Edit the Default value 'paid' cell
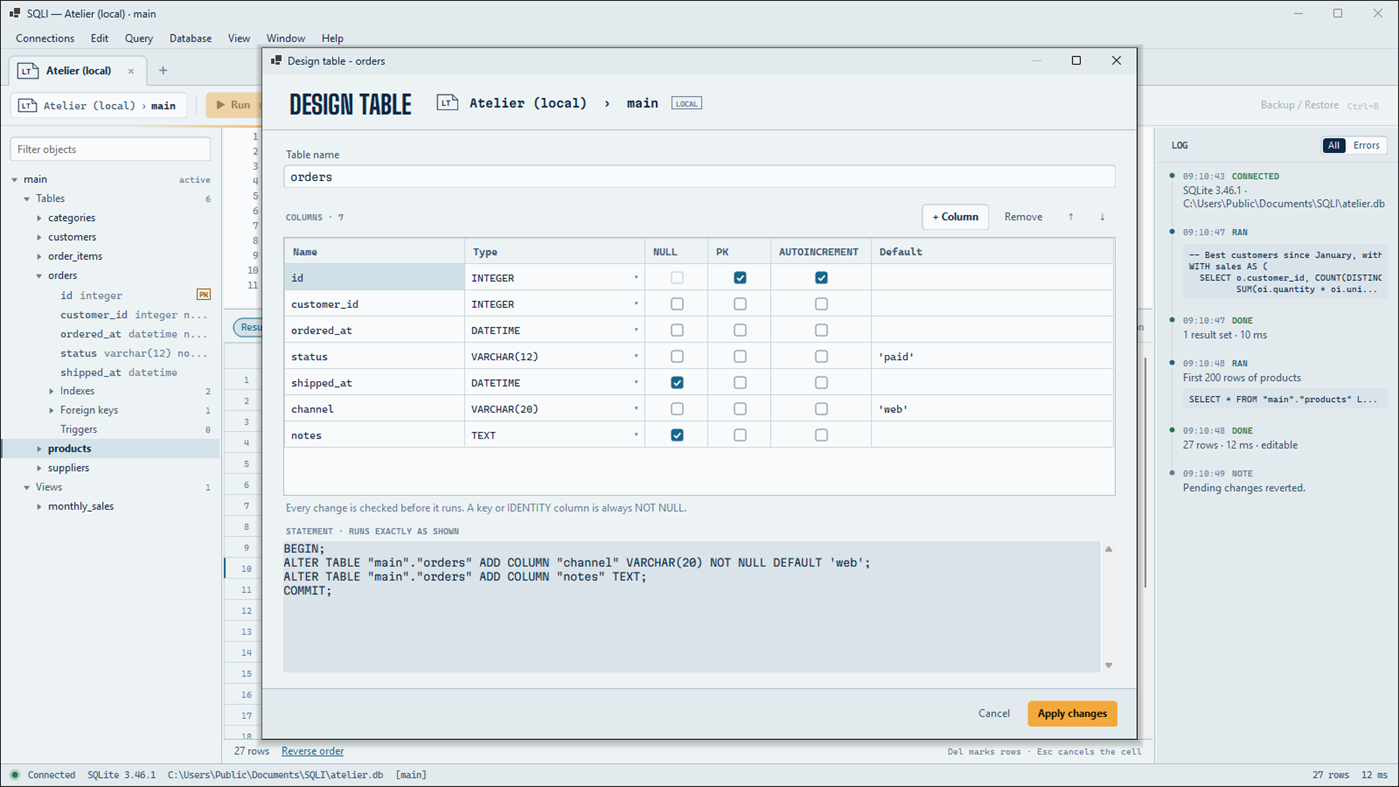 [x=992, y=357]
